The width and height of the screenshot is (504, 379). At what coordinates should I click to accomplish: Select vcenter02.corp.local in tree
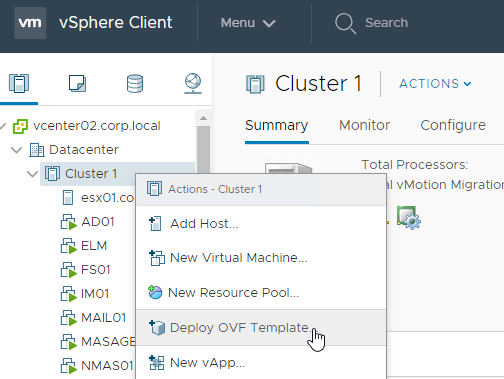point(97,126)
